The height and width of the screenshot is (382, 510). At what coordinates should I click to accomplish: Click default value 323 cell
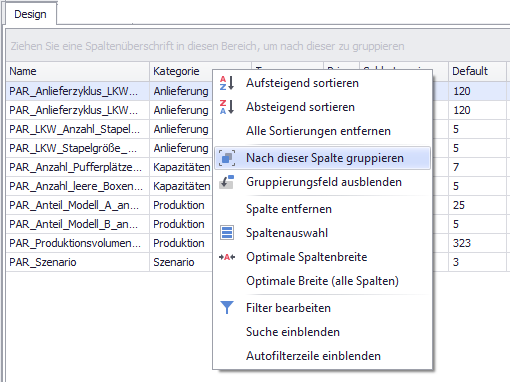pos(477,243)
